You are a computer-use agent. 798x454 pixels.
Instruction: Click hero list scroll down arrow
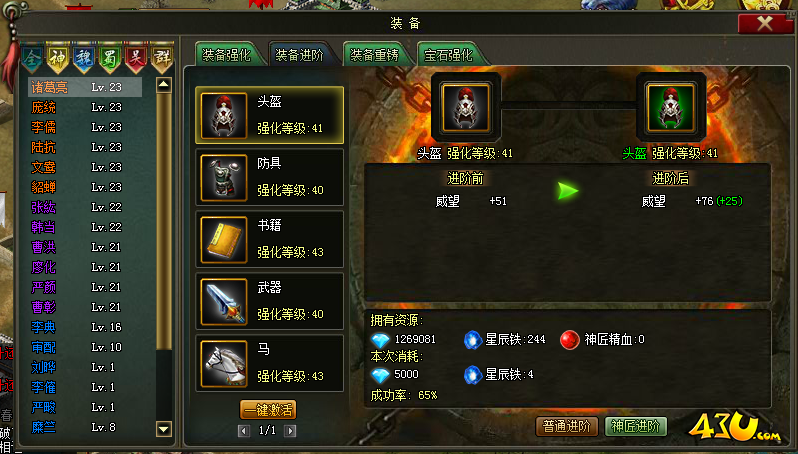[x=164, y=429]
